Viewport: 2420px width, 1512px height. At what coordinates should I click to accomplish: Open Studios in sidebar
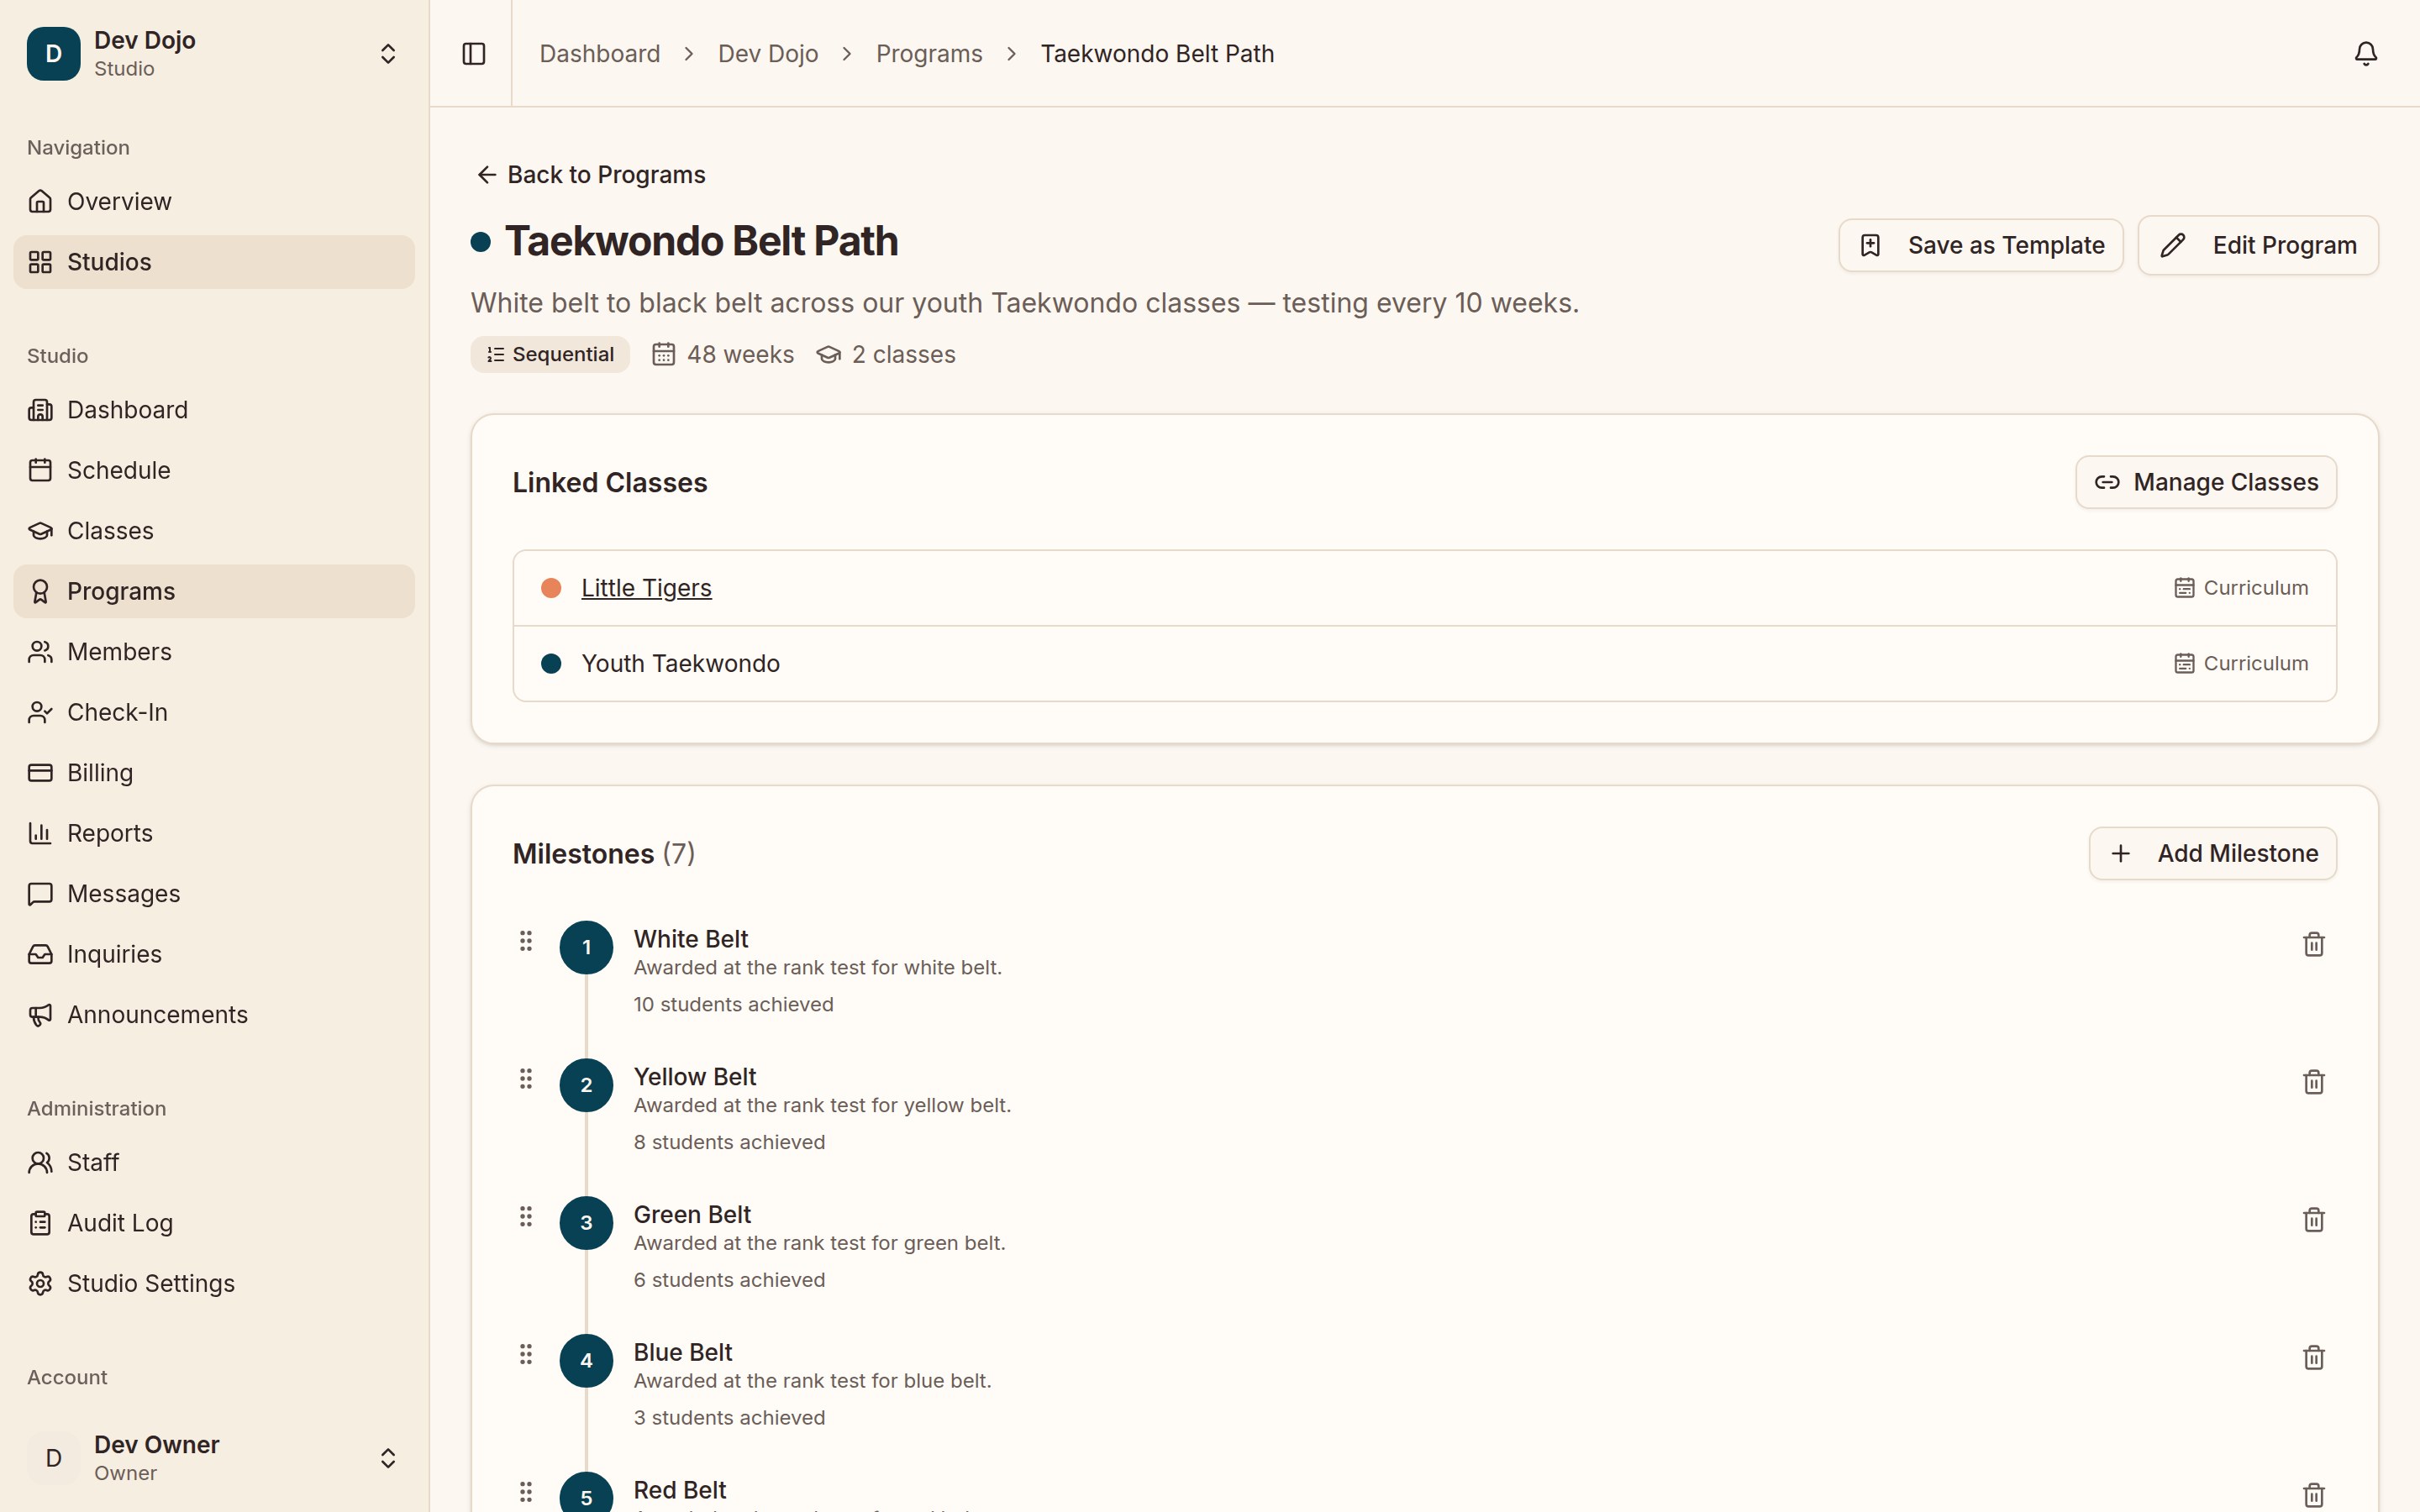pos(214,262)
